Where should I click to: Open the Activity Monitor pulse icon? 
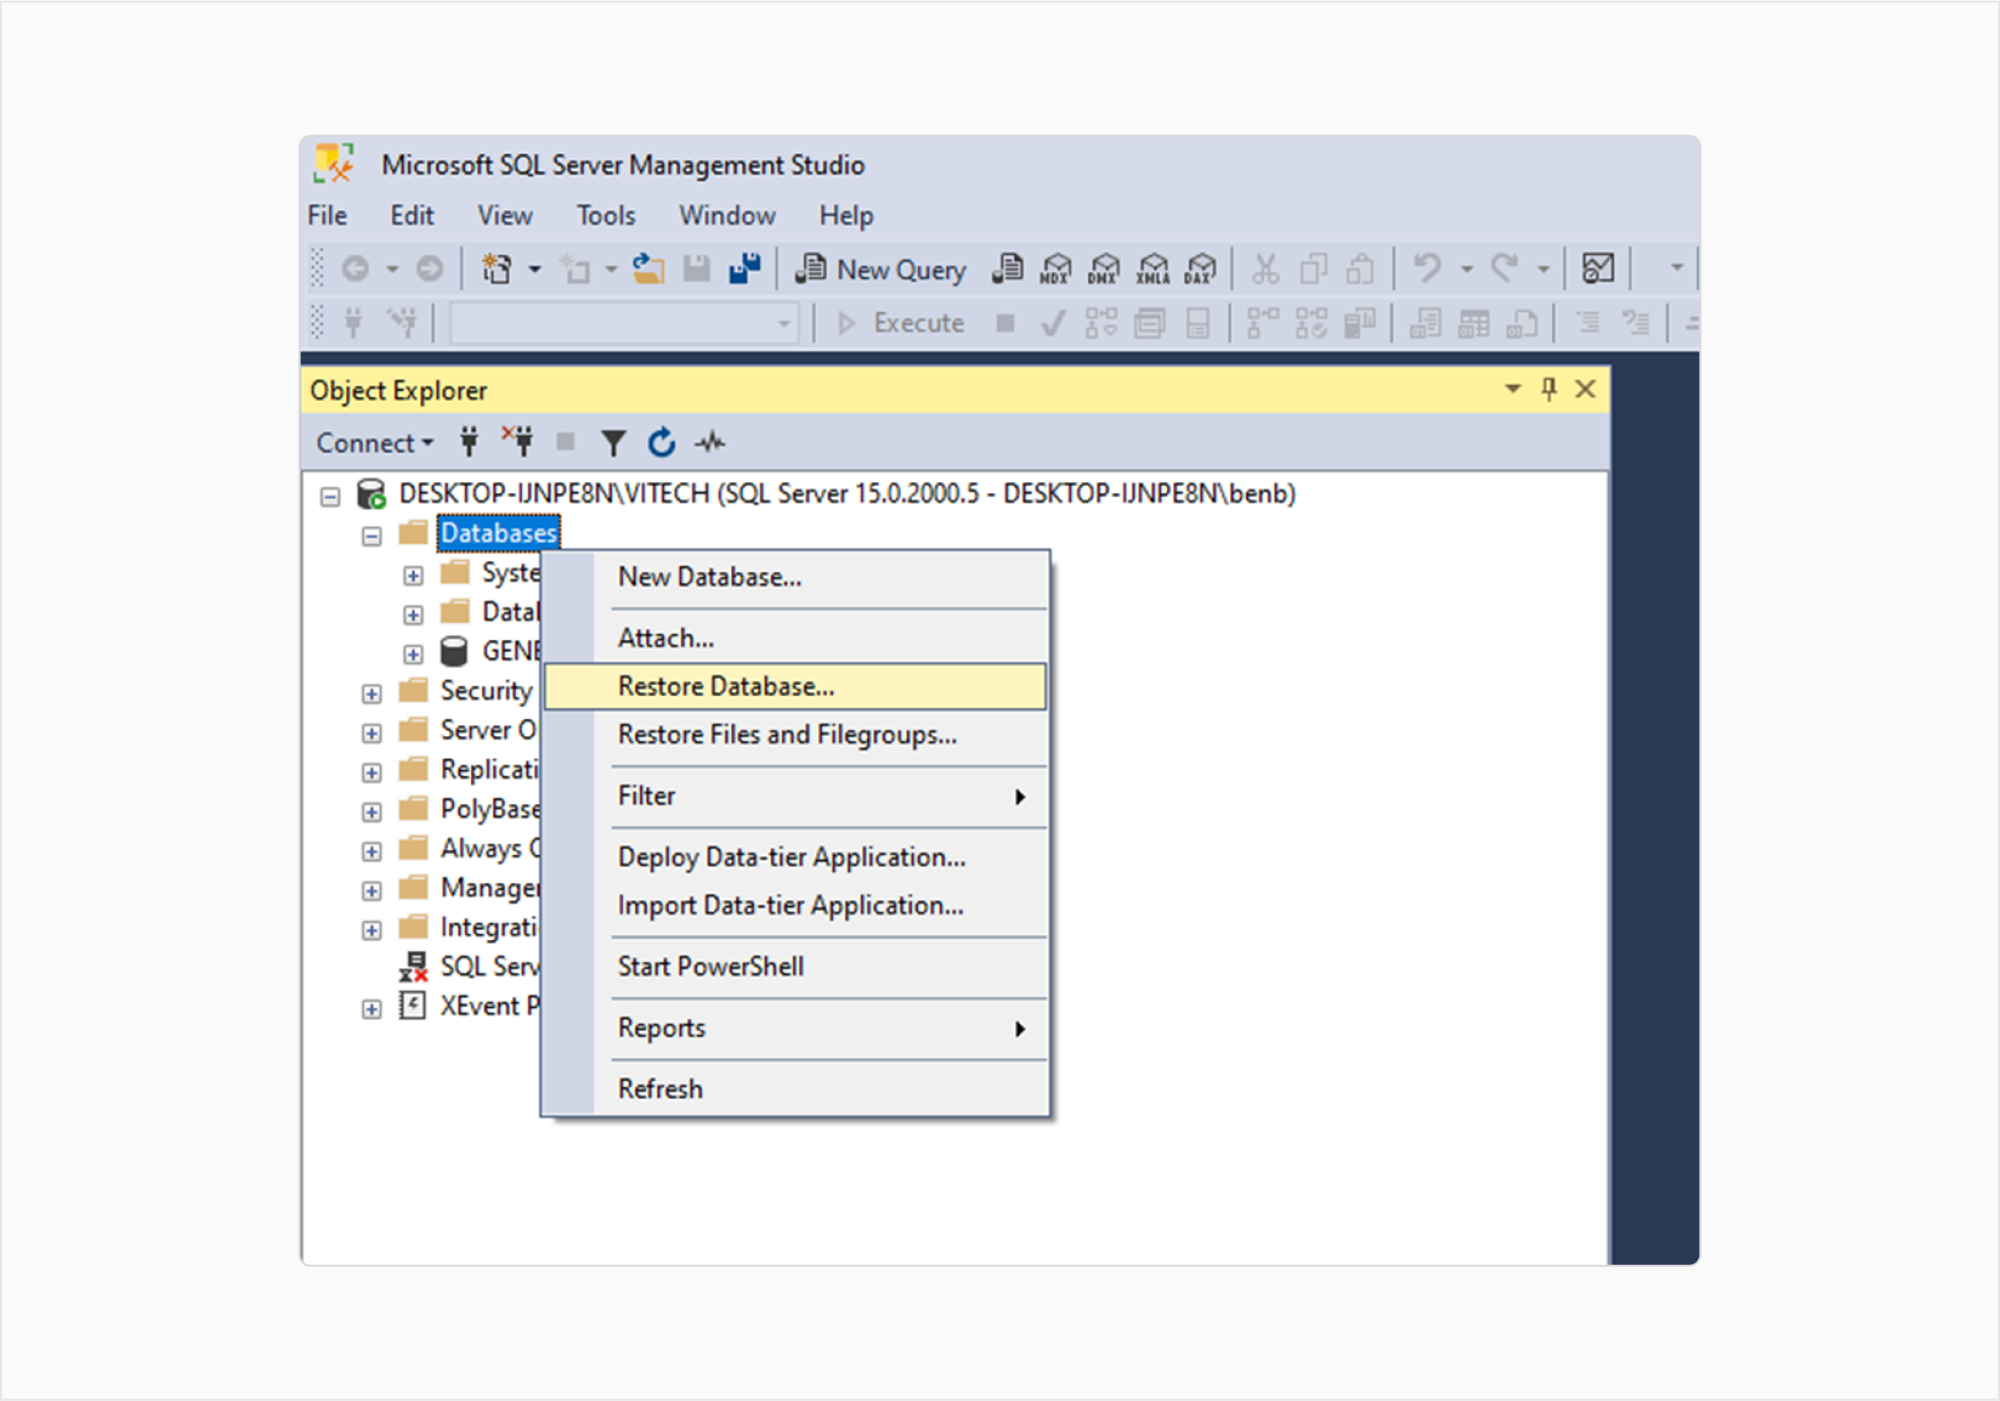pos(710,443)
